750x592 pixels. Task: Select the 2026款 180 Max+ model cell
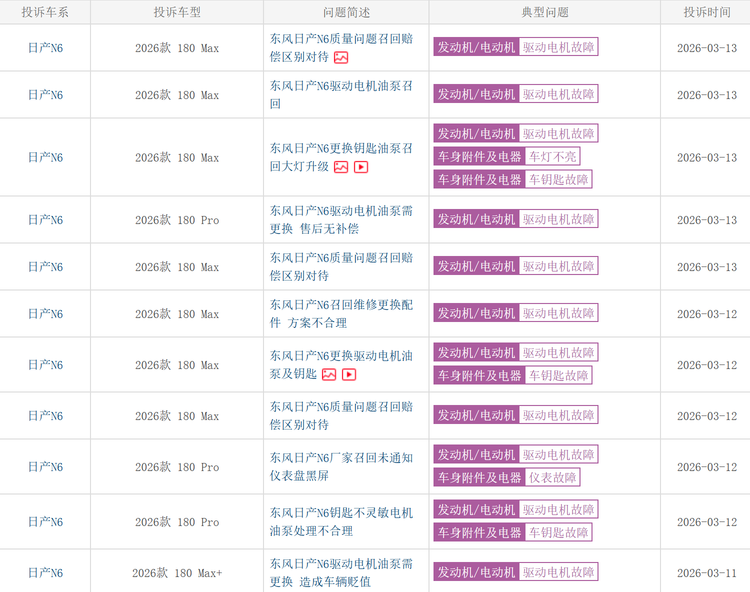coord(177,573)
